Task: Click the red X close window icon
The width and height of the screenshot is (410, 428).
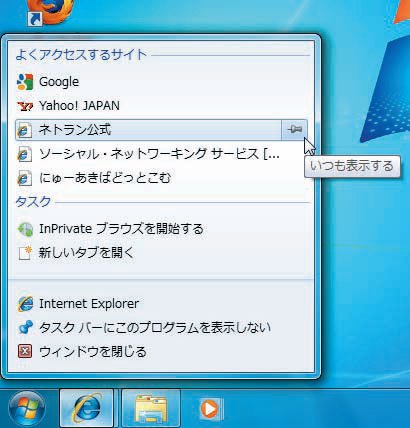Action: [25, 352]
